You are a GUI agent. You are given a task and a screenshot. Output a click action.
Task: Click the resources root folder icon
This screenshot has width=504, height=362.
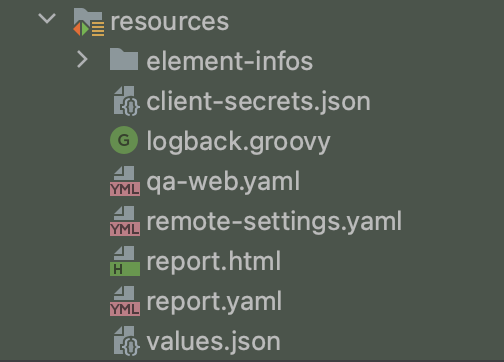88,22
